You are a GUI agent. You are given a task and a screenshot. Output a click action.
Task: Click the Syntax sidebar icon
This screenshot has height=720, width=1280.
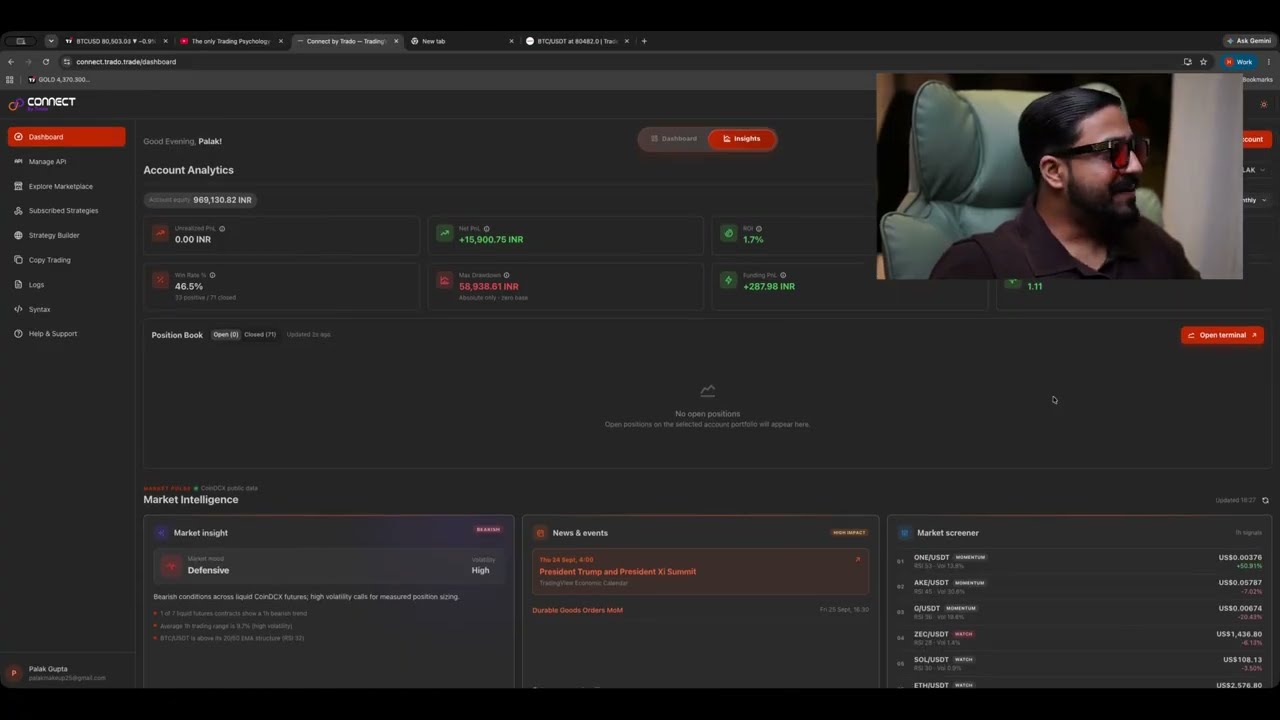point(18,309)
